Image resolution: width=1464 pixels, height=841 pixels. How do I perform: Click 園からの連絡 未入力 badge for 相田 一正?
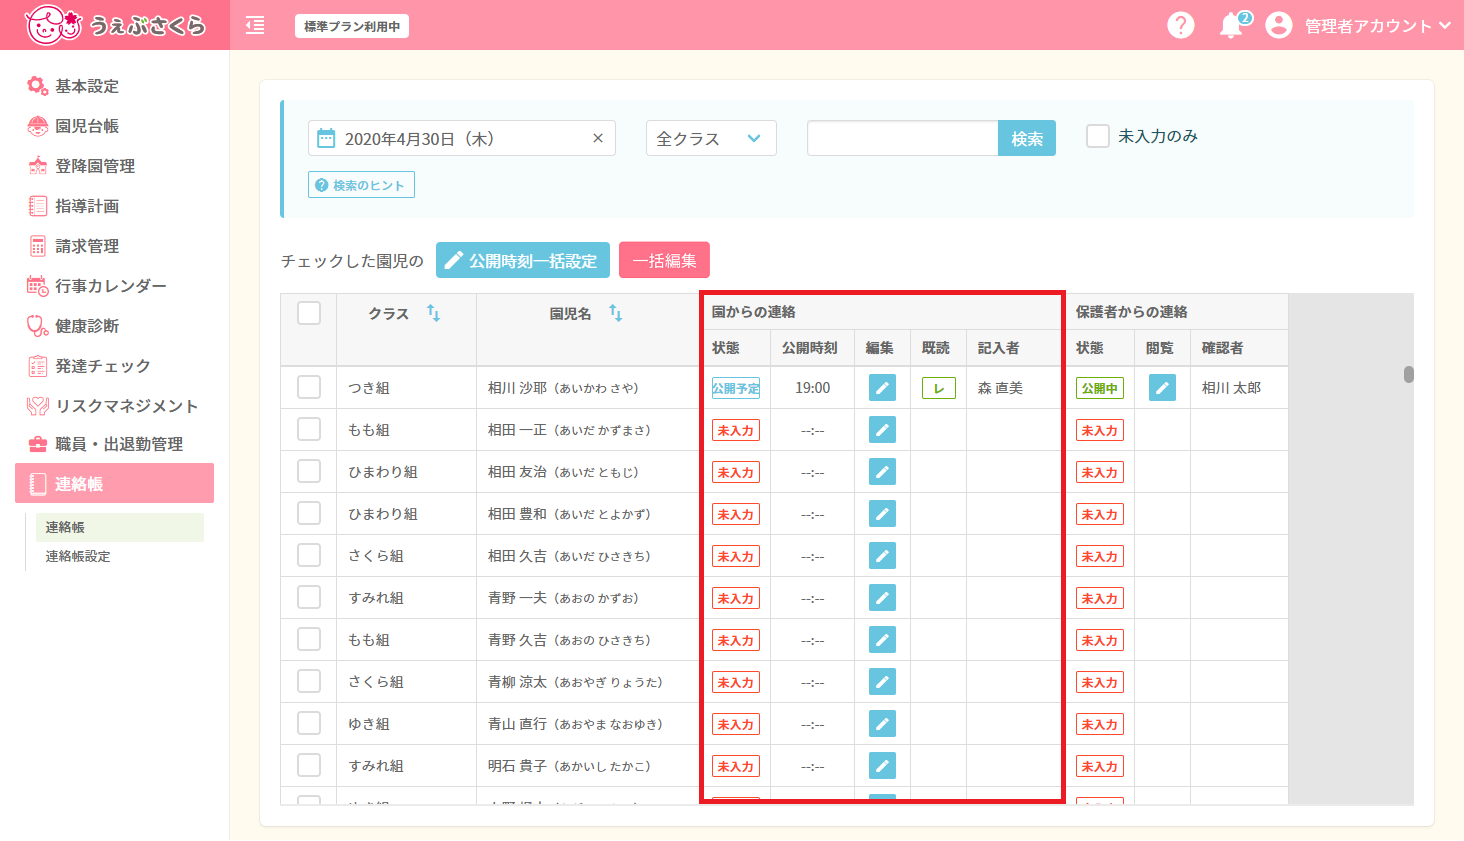[736, 430]
